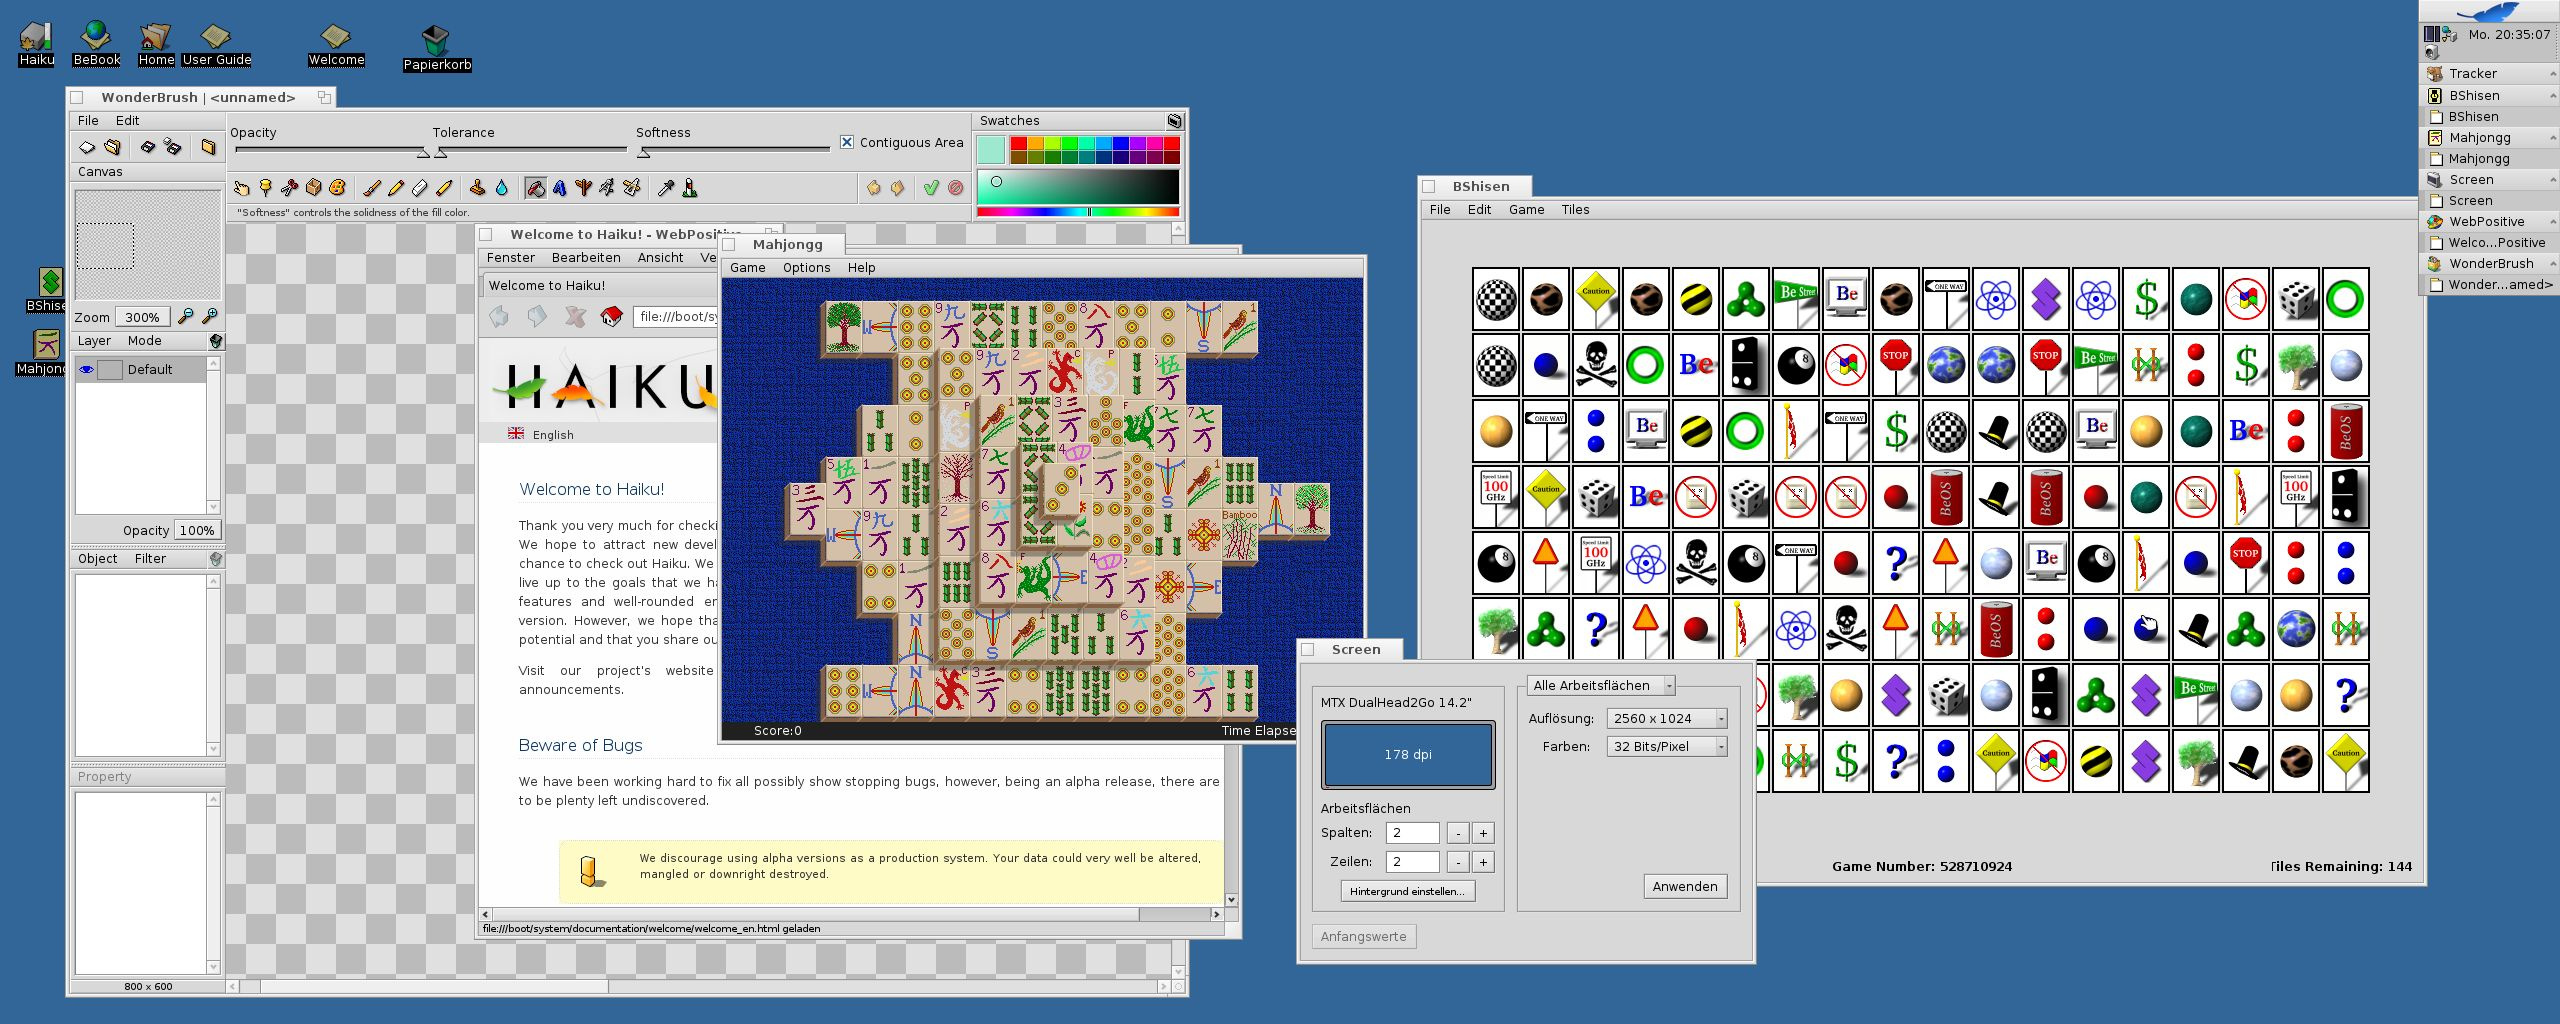Image resolution: width=2560 pixels, height=1024 pixels.
Task: Select the Bucket Fill tool in WonderBrush
Action: click(x=535, y=187)
